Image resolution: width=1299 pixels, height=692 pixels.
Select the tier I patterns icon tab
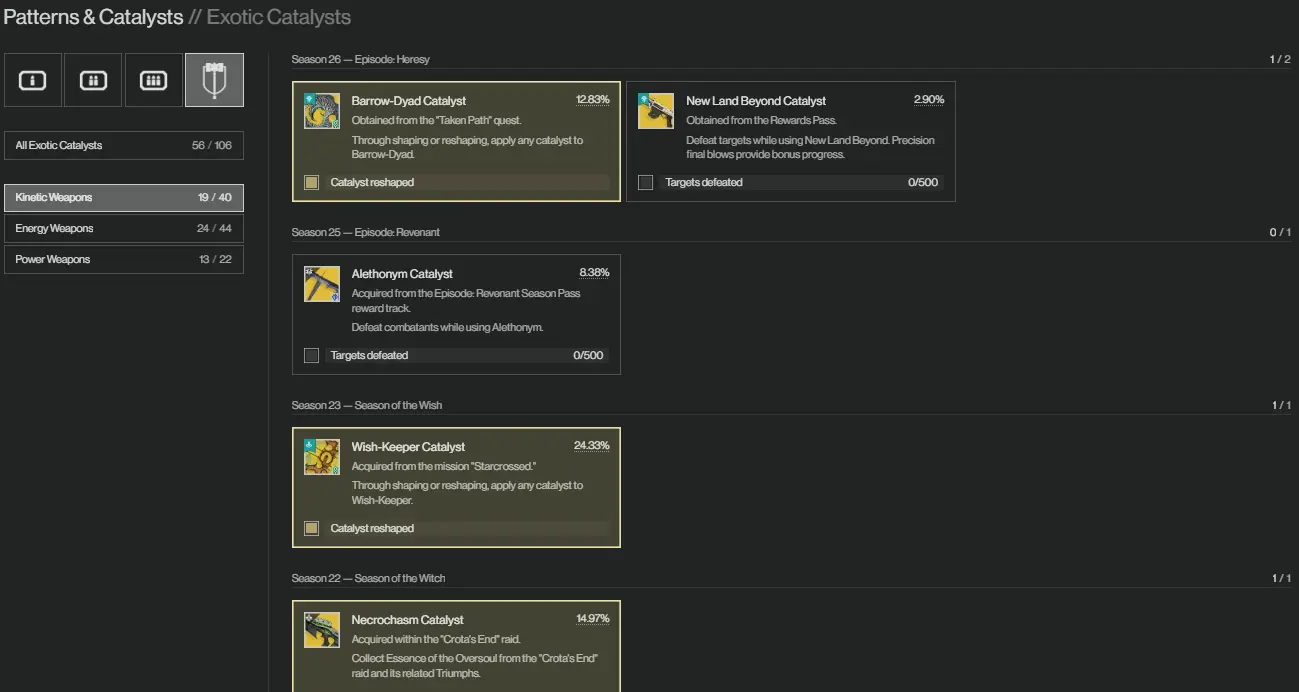click(x=33, y=80)
